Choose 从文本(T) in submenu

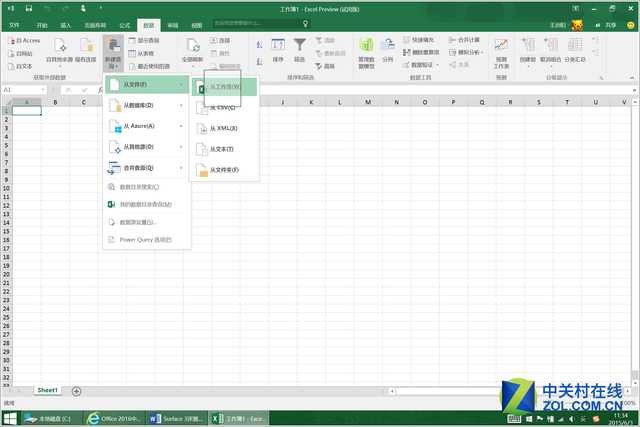224,149
